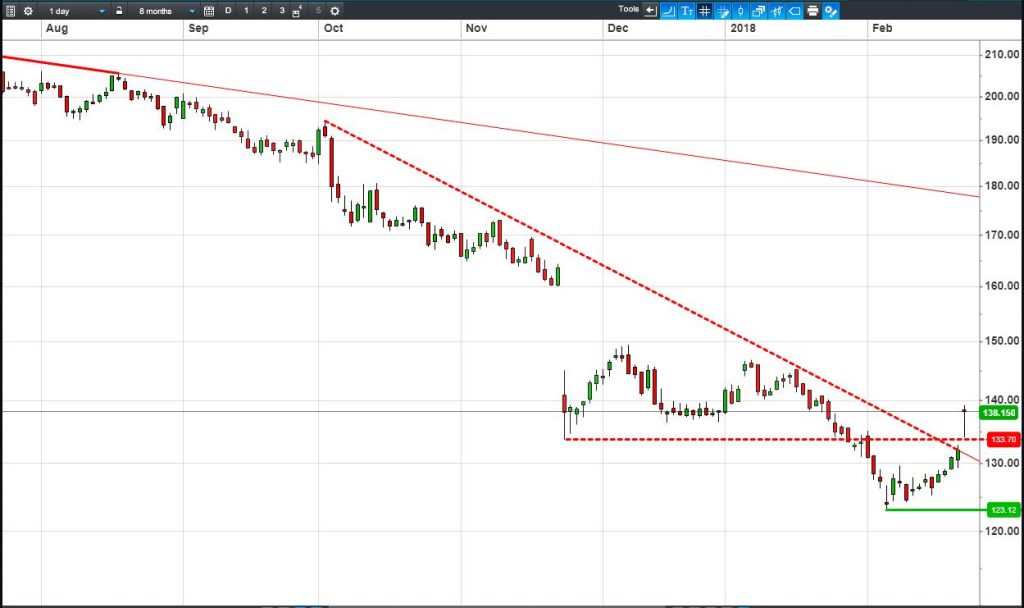
Task: Select the text annotation 'Tt' tool
Action: click(686, 10)
